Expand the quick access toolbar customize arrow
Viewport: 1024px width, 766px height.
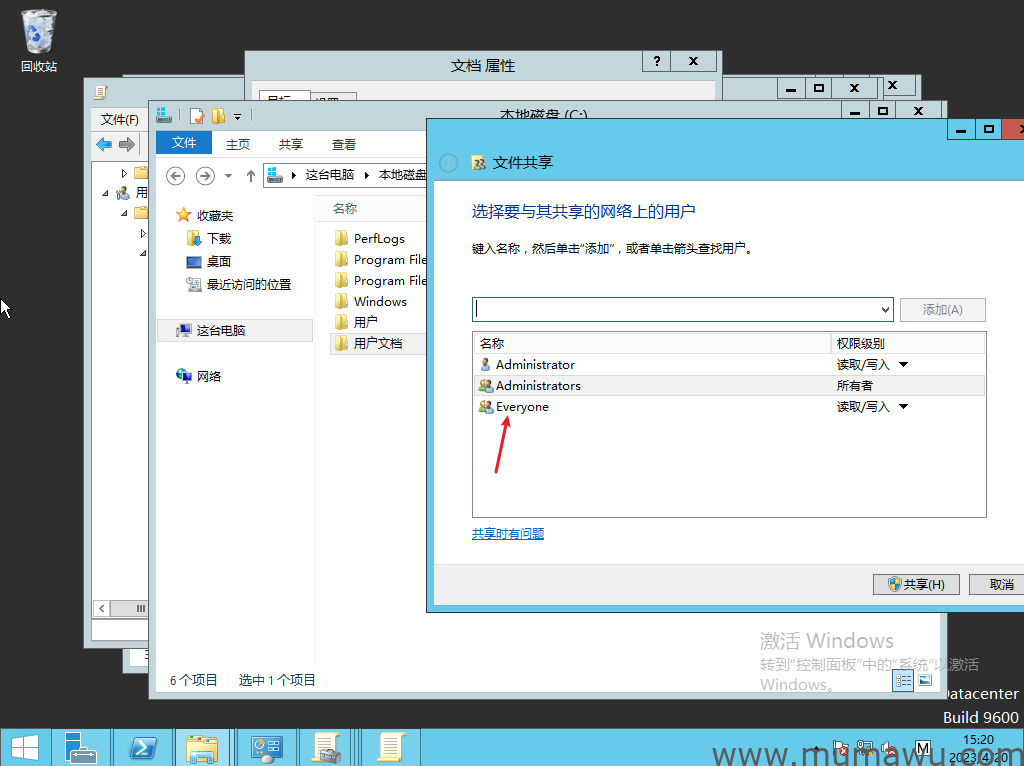click(238, 116)
